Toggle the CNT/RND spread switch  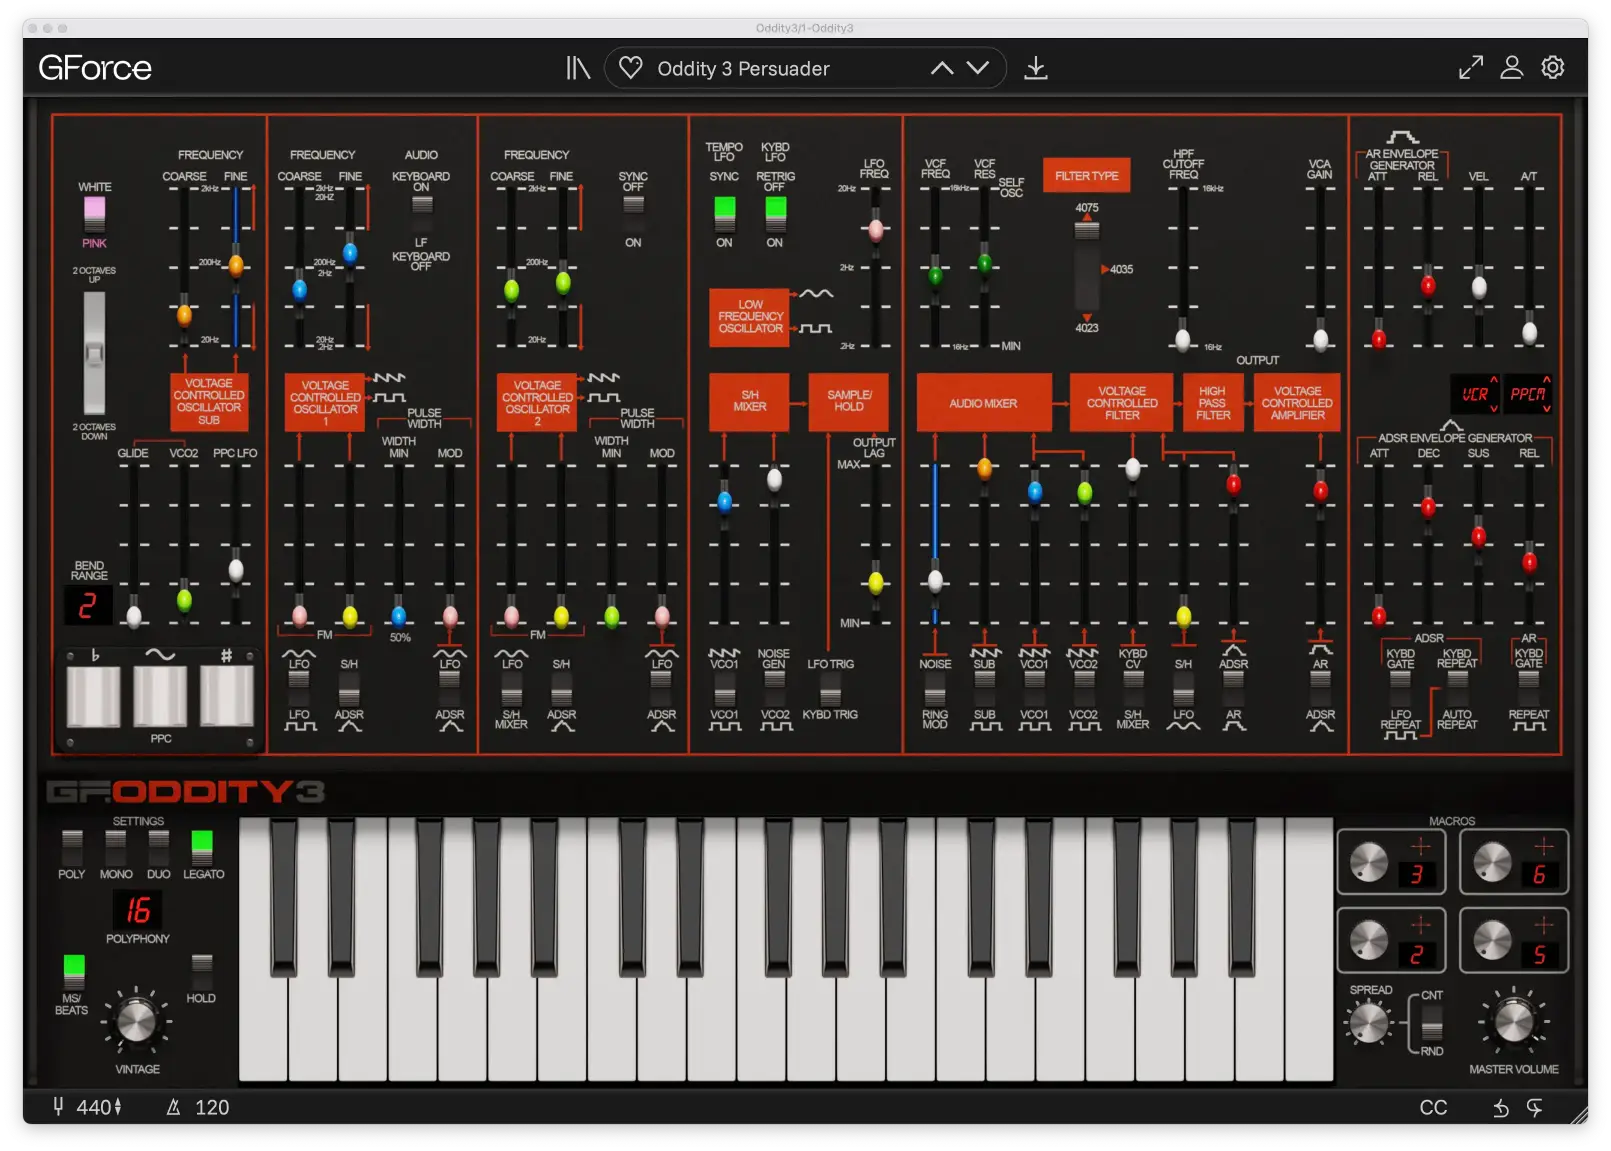point(1432,1023)
